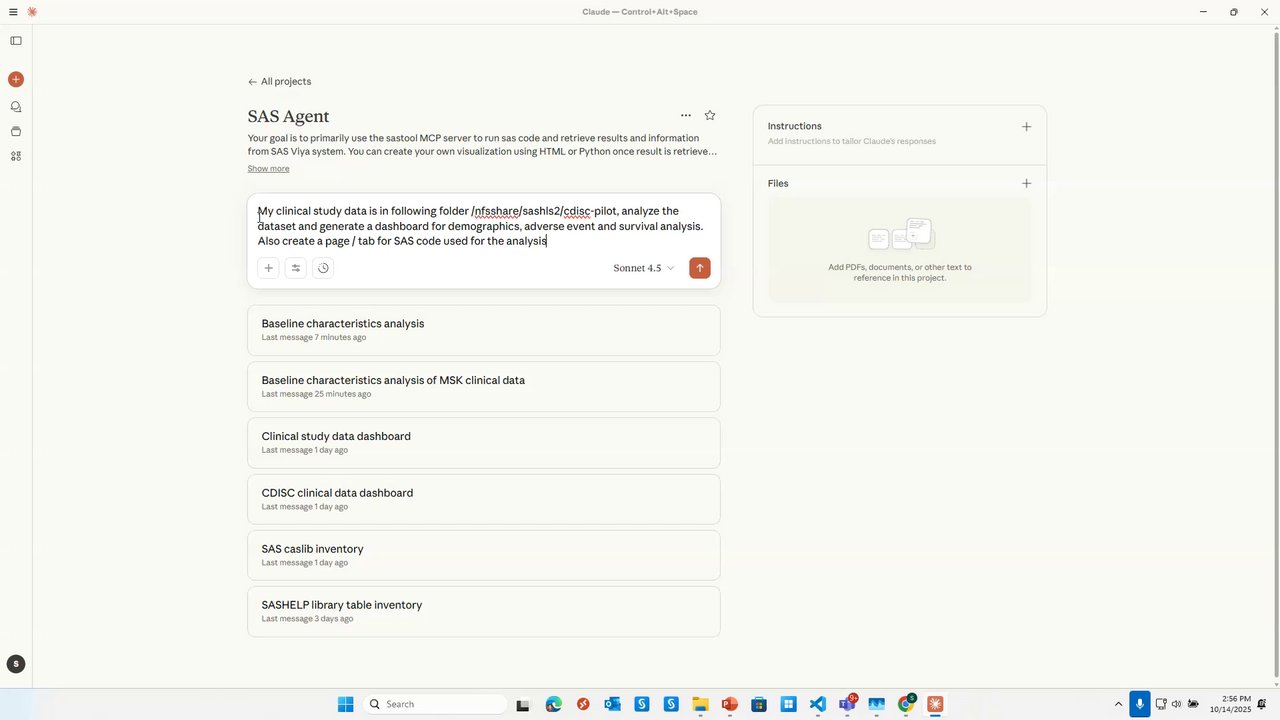Image resolution: width=1280 pixels, height=720 pixels.
Task: Open Microsoft Teams from taskbar
Action: point(847,704)
